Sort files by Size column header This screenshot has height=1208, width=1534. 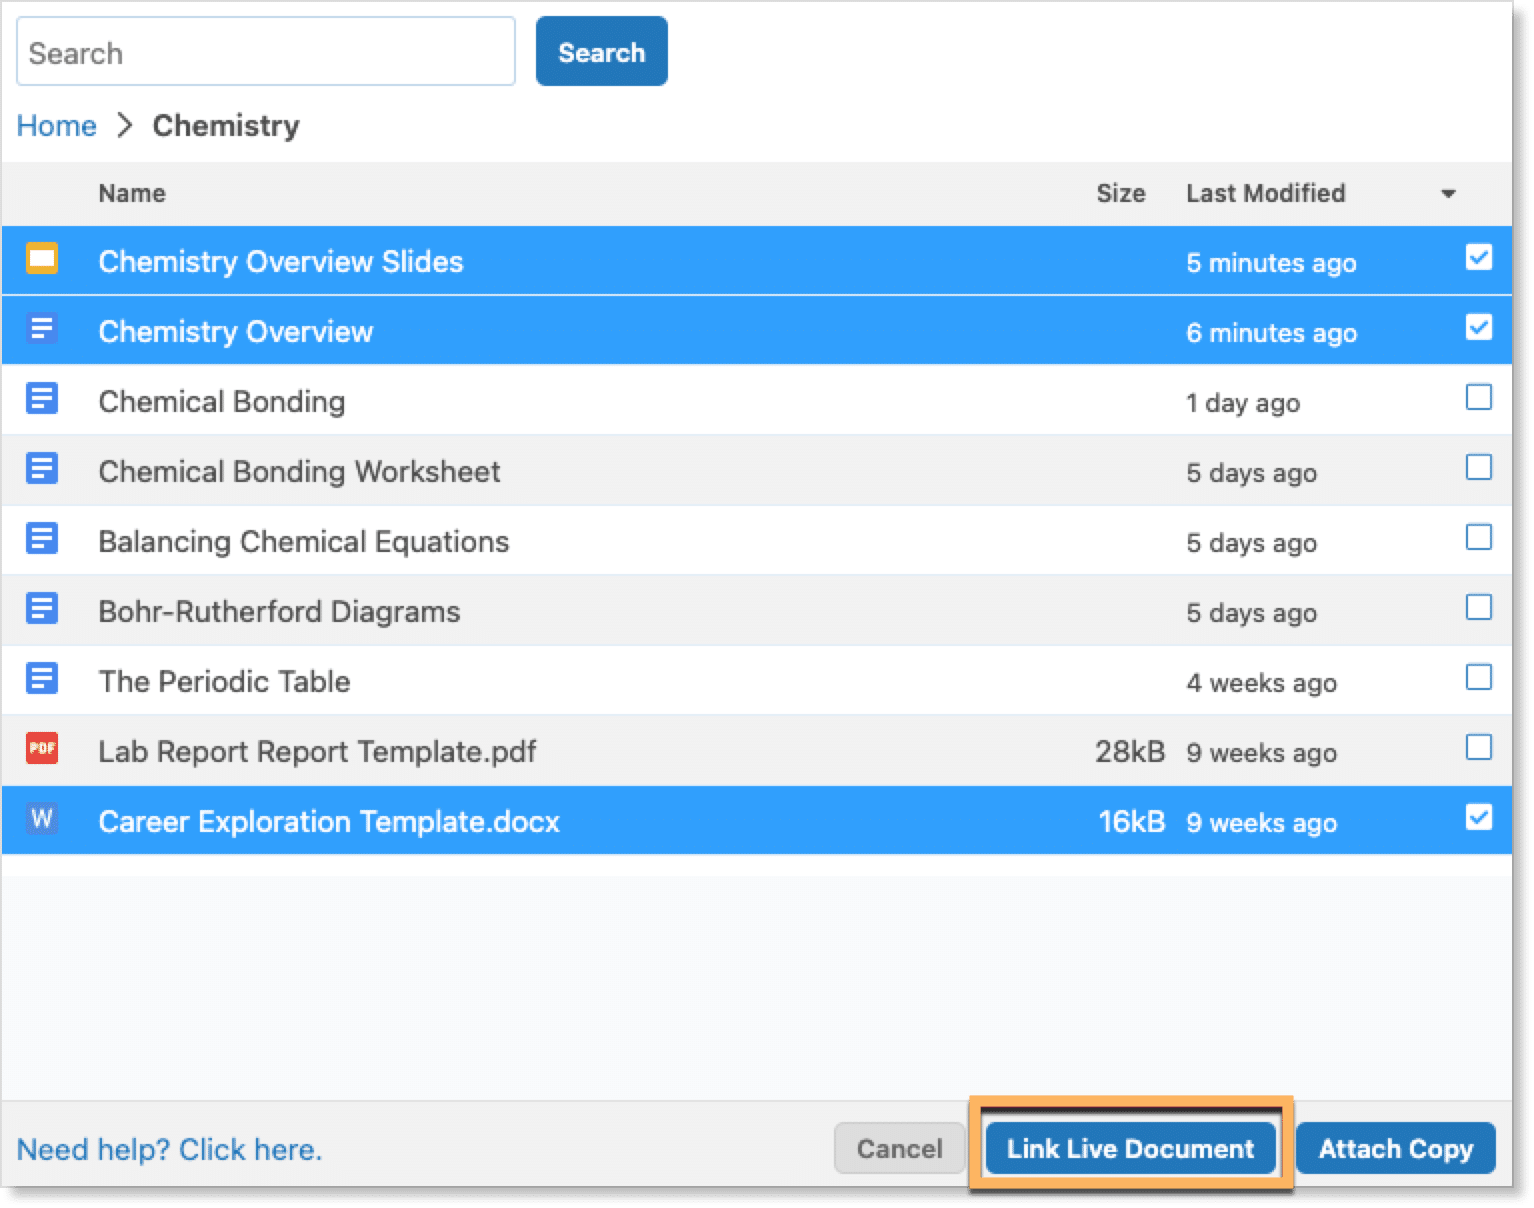pos(1120,193)
